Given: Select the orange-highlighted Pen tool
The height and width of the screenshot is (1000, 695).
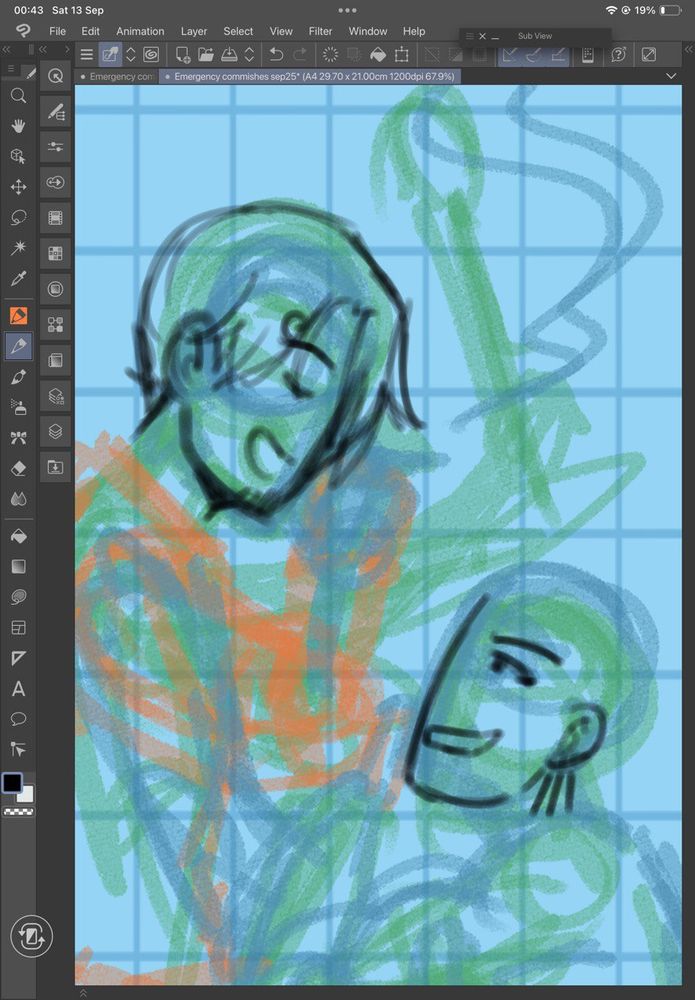Looking at the screenshot, I should pos(18,315).
